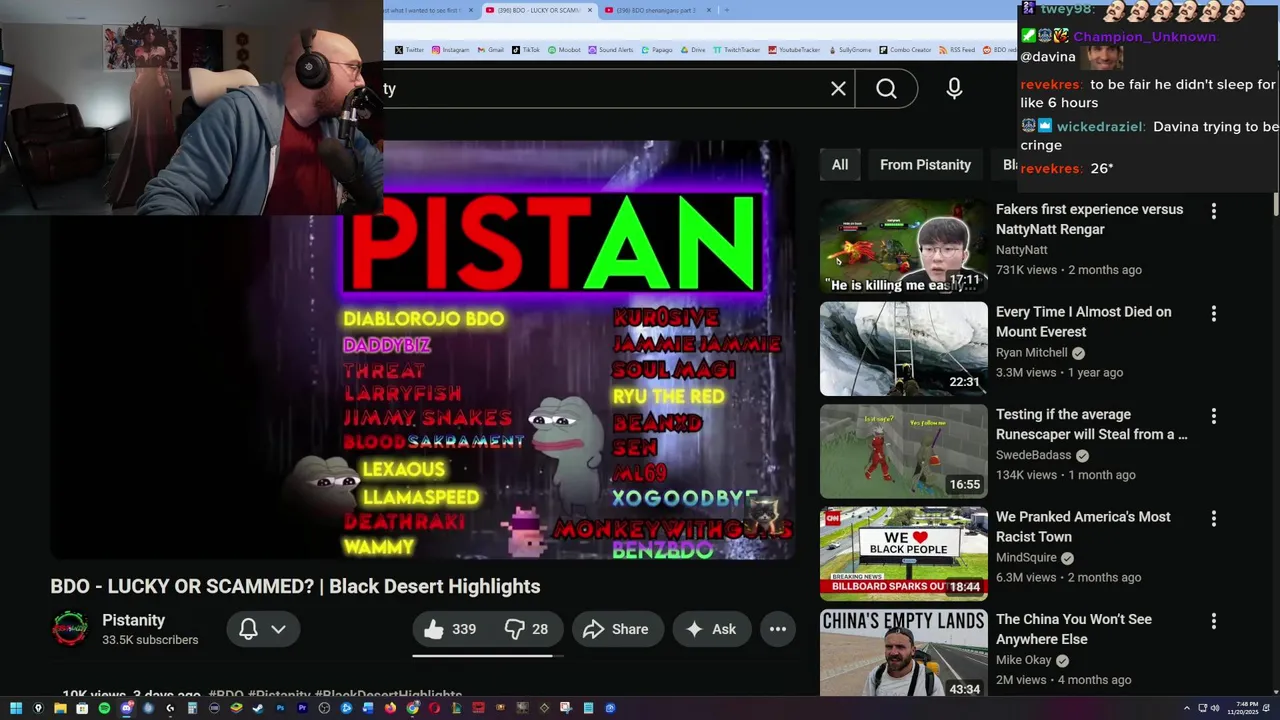Open Pistanity channel avatar
The height and width of the screenshot is (720, 1280).
point(70,629)
